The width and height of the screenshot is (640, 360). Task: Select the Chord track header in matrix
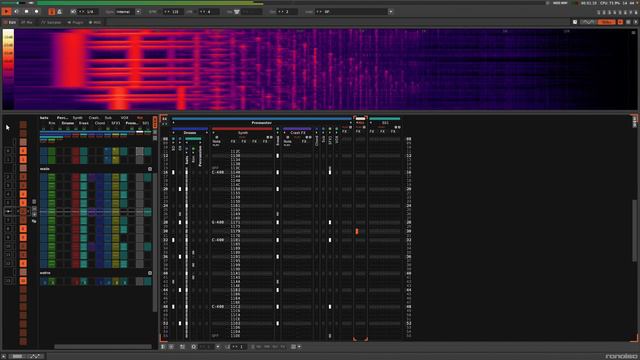pyautogui.click(x=100, y=123)
